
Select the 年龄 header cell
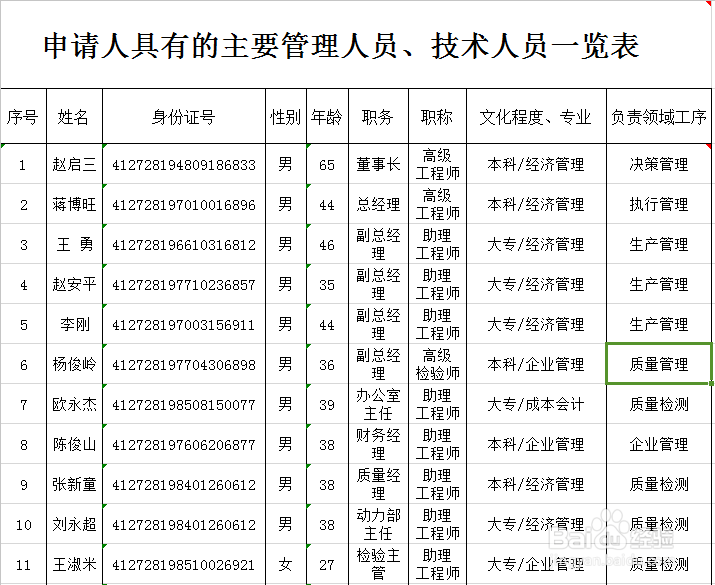[x=327, y=116]
